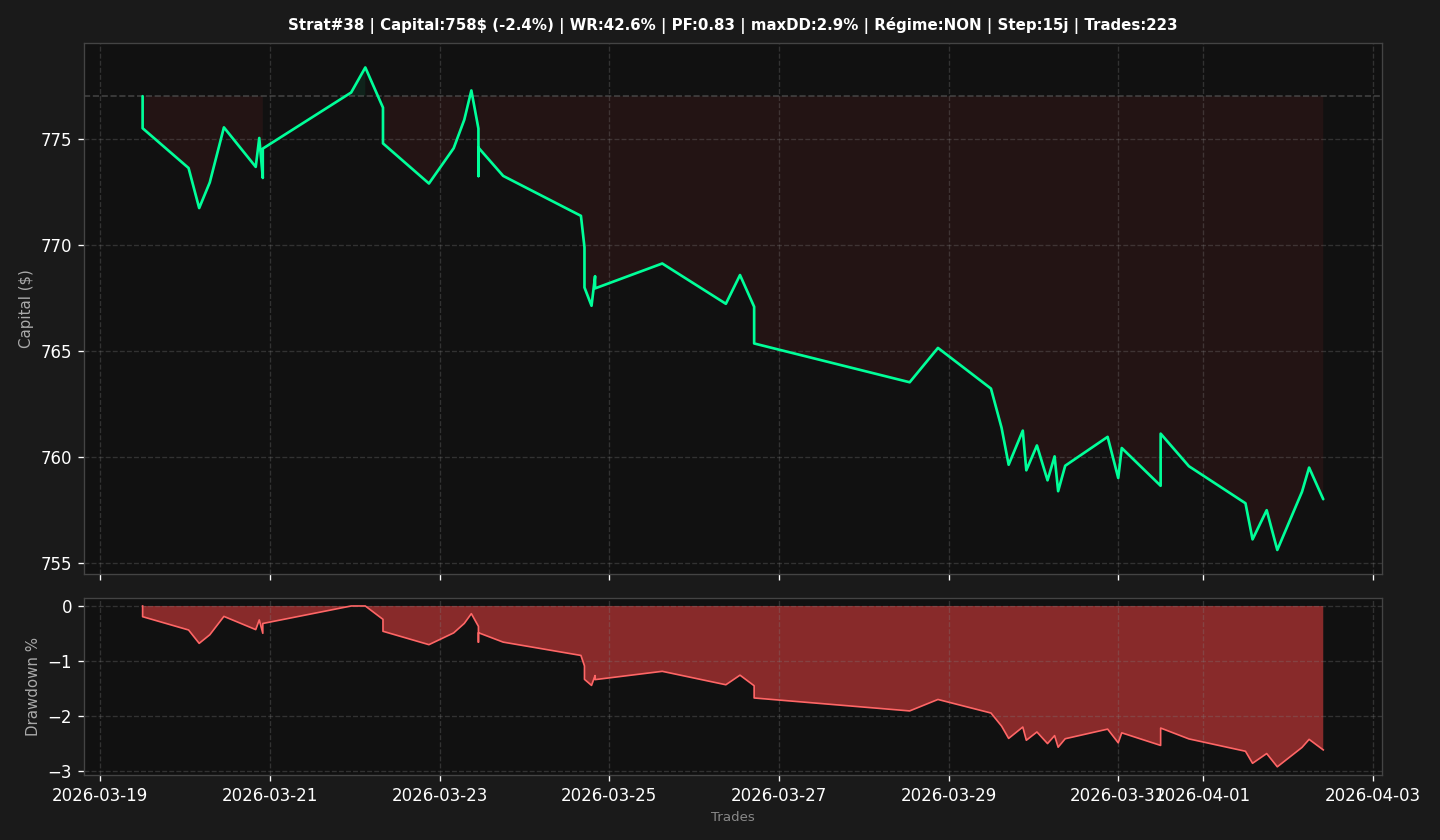
Task: Click the −1 drawdown axis tick label
Action: tap(61, 662)
